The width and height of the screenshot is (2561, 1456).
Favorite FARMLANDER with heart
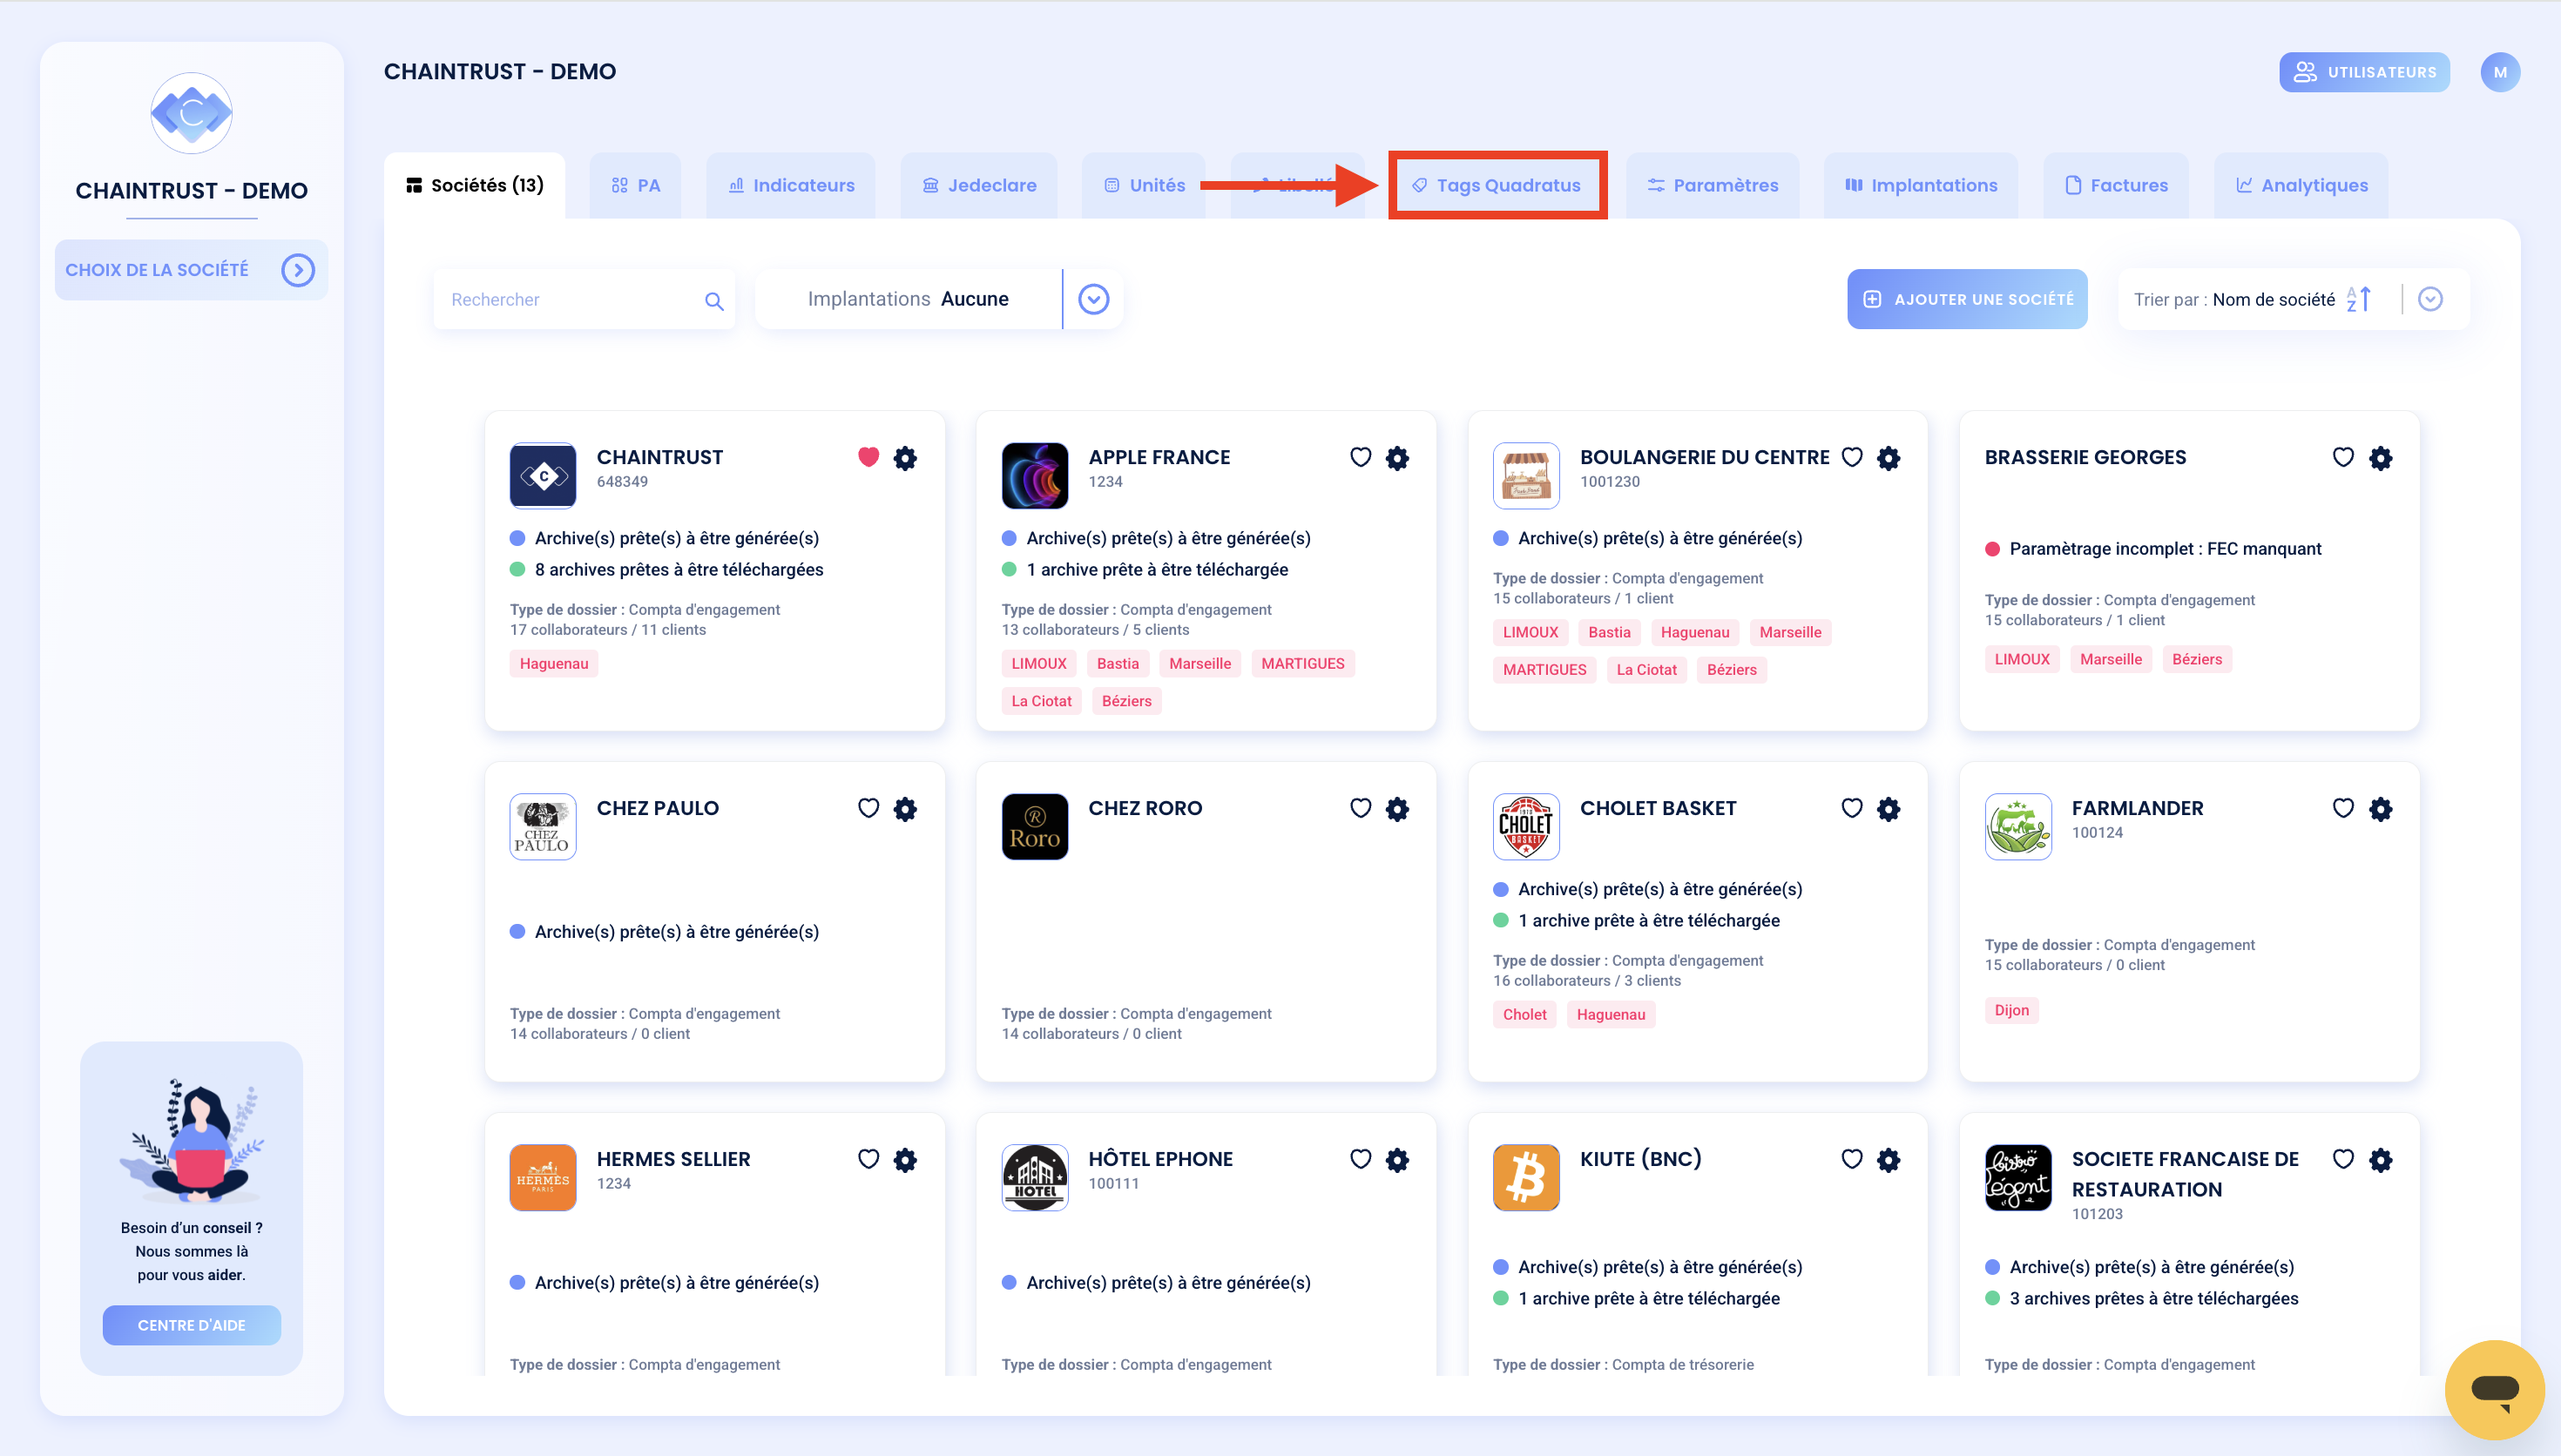pyautogui.click(x=2343, y=808)
